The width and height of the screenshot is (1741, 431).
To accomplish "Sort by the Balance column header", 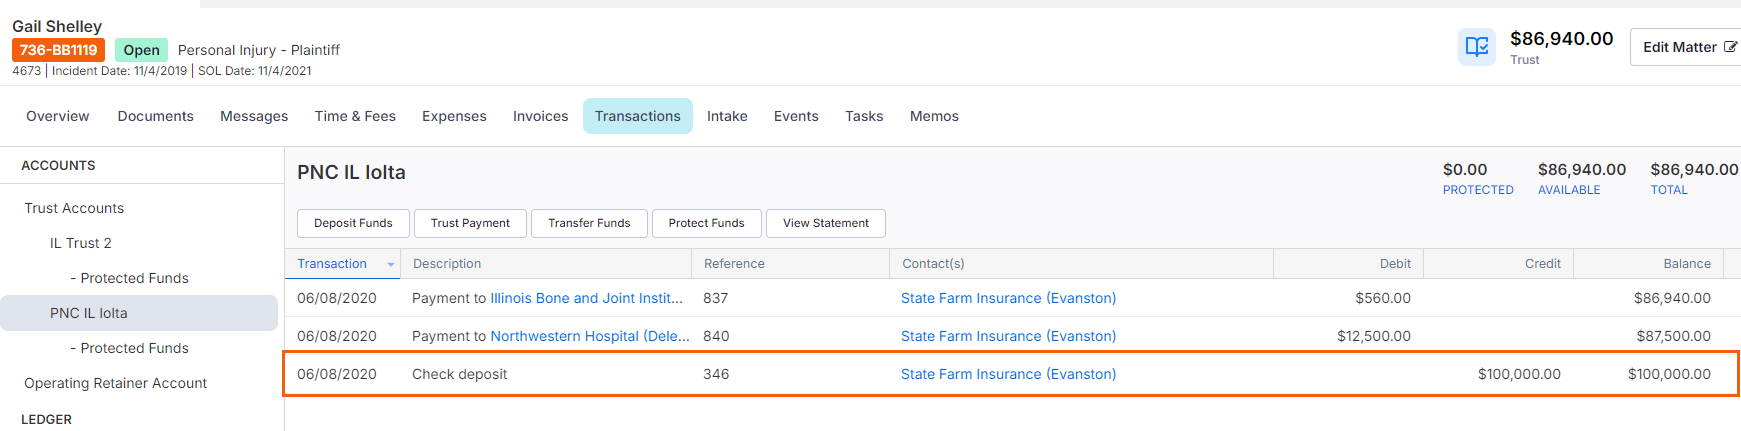I will coord(1687,264).
